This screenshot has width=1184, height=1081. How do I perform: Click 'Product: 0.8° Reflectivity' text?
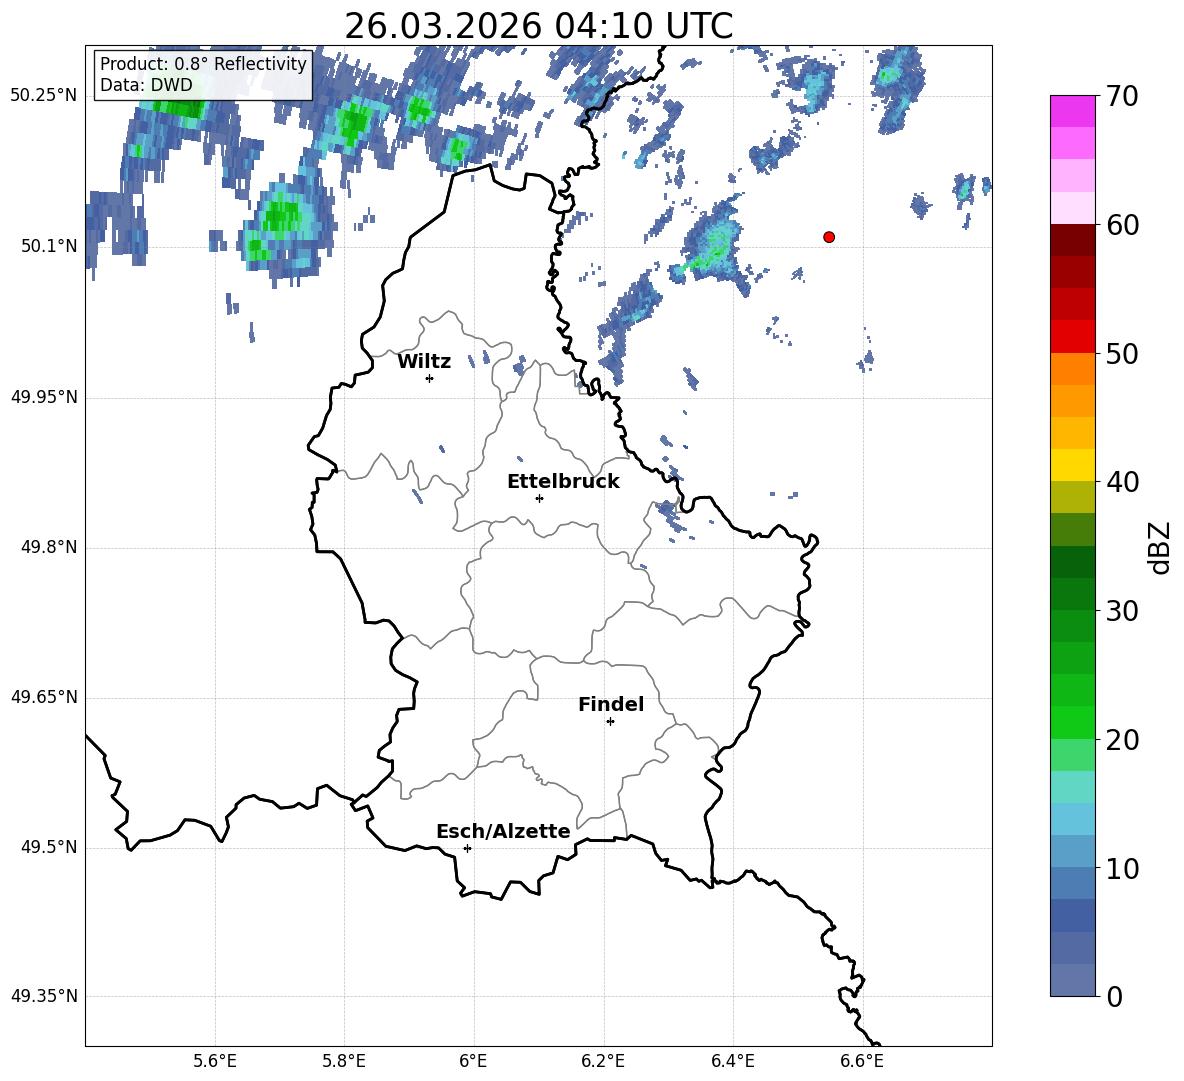[x=203, y=64]
